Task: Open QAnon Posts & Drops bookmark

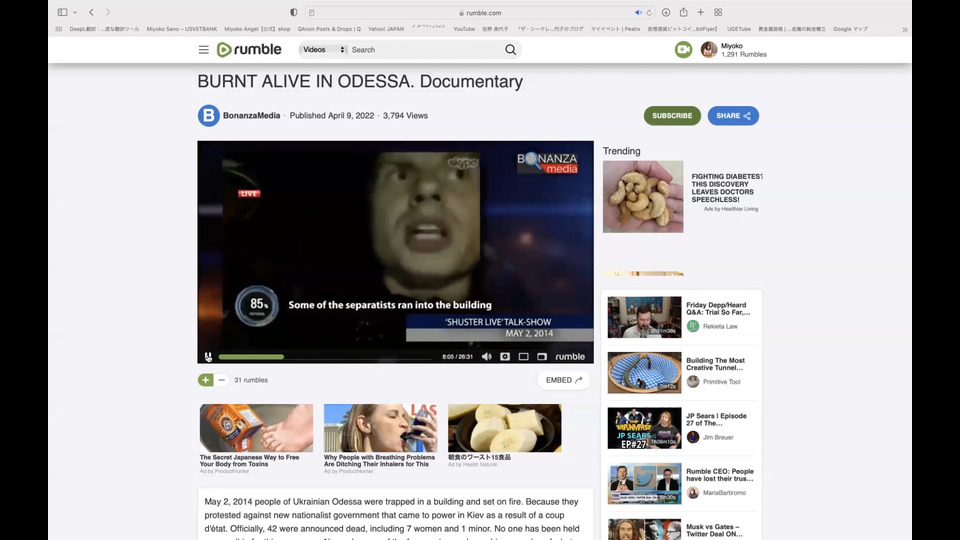Action: pyautogui.click(x=329, y=29)
